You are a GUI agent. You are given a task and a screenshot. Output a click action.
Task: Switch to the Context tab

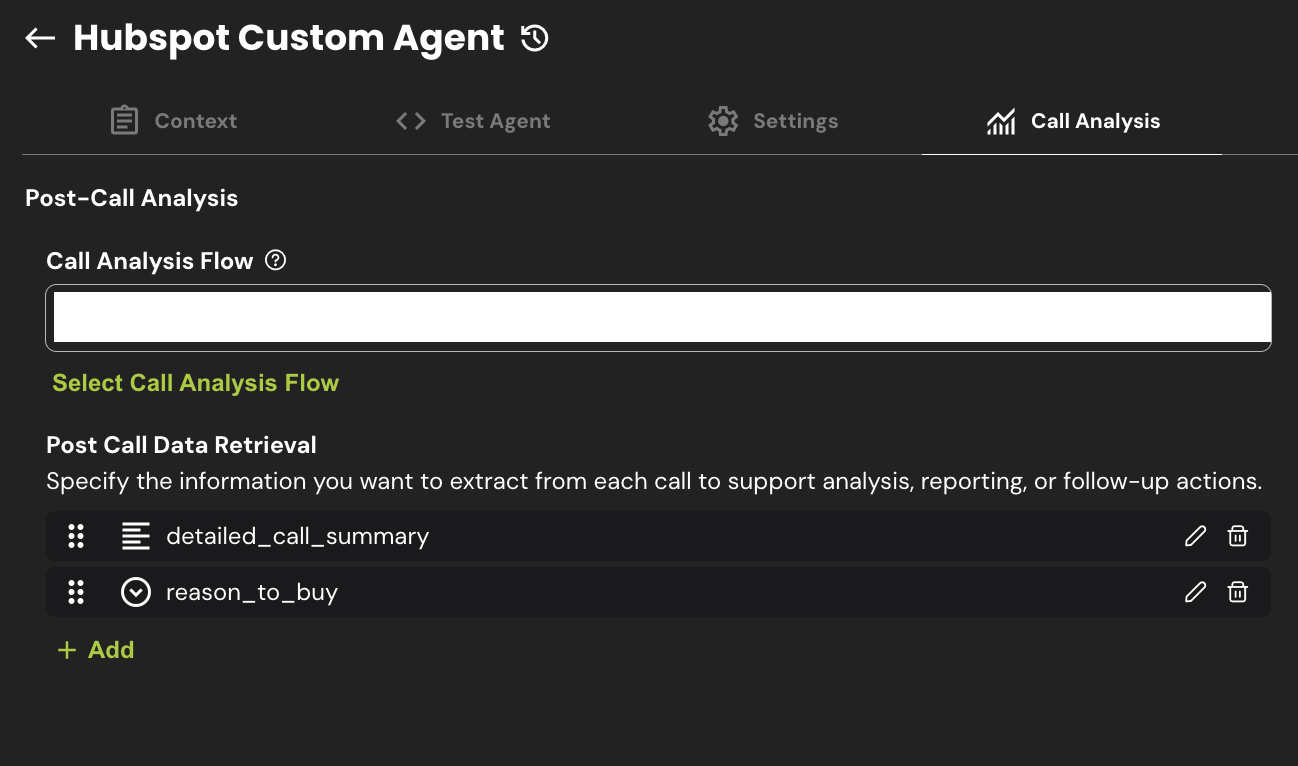[x=173, y=121]
